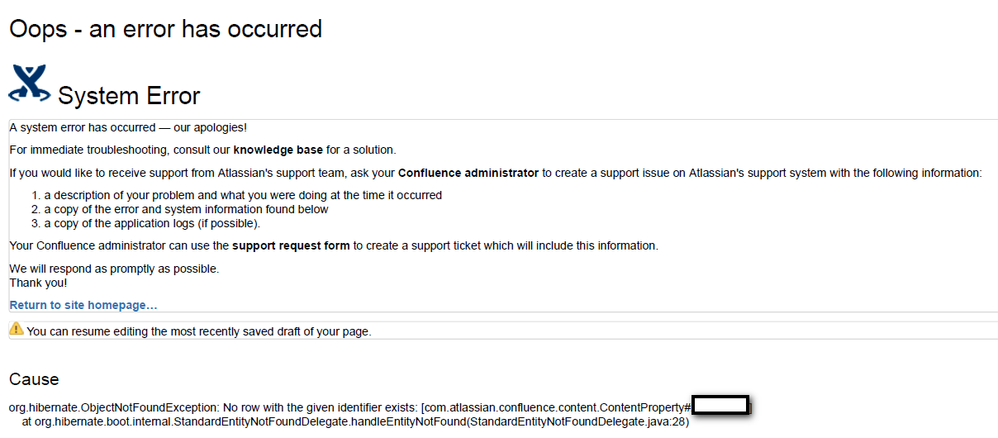Viewport: 998px width, 438px height.
Task: Click the 'We will respond as promptly' sentence
Action: tap(114, 269)
